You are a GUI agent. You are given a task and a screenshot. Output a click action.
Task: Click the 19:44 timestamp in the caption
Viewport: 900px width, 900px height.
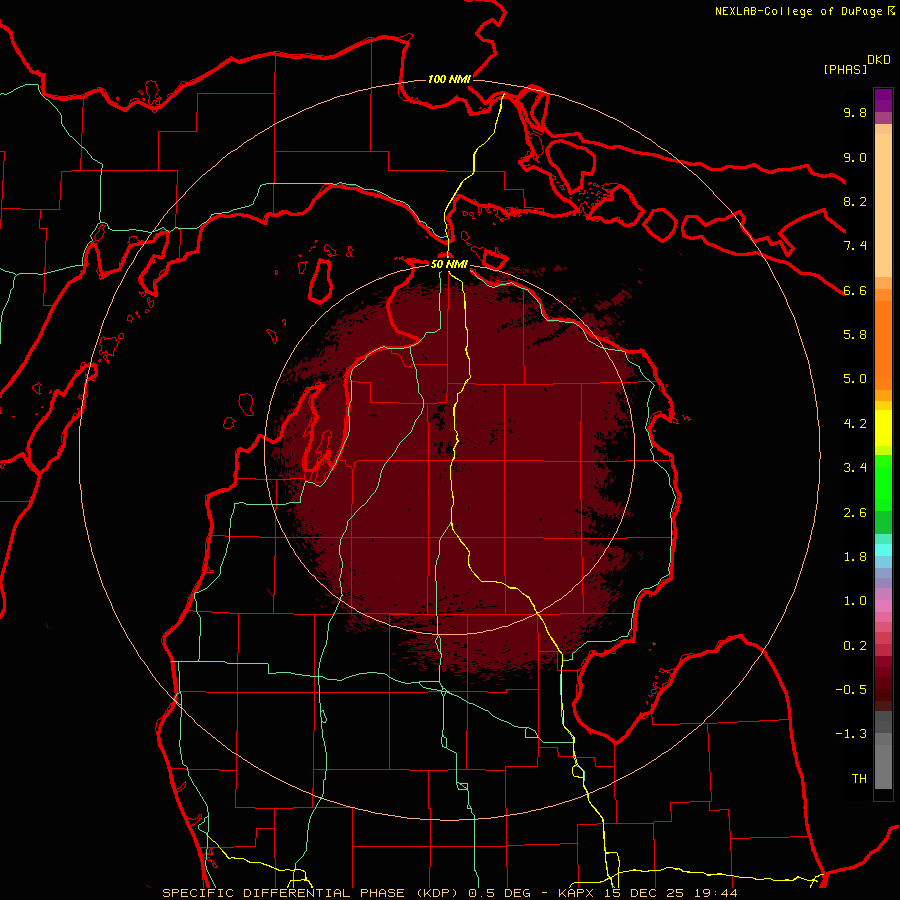click(714, 893)
